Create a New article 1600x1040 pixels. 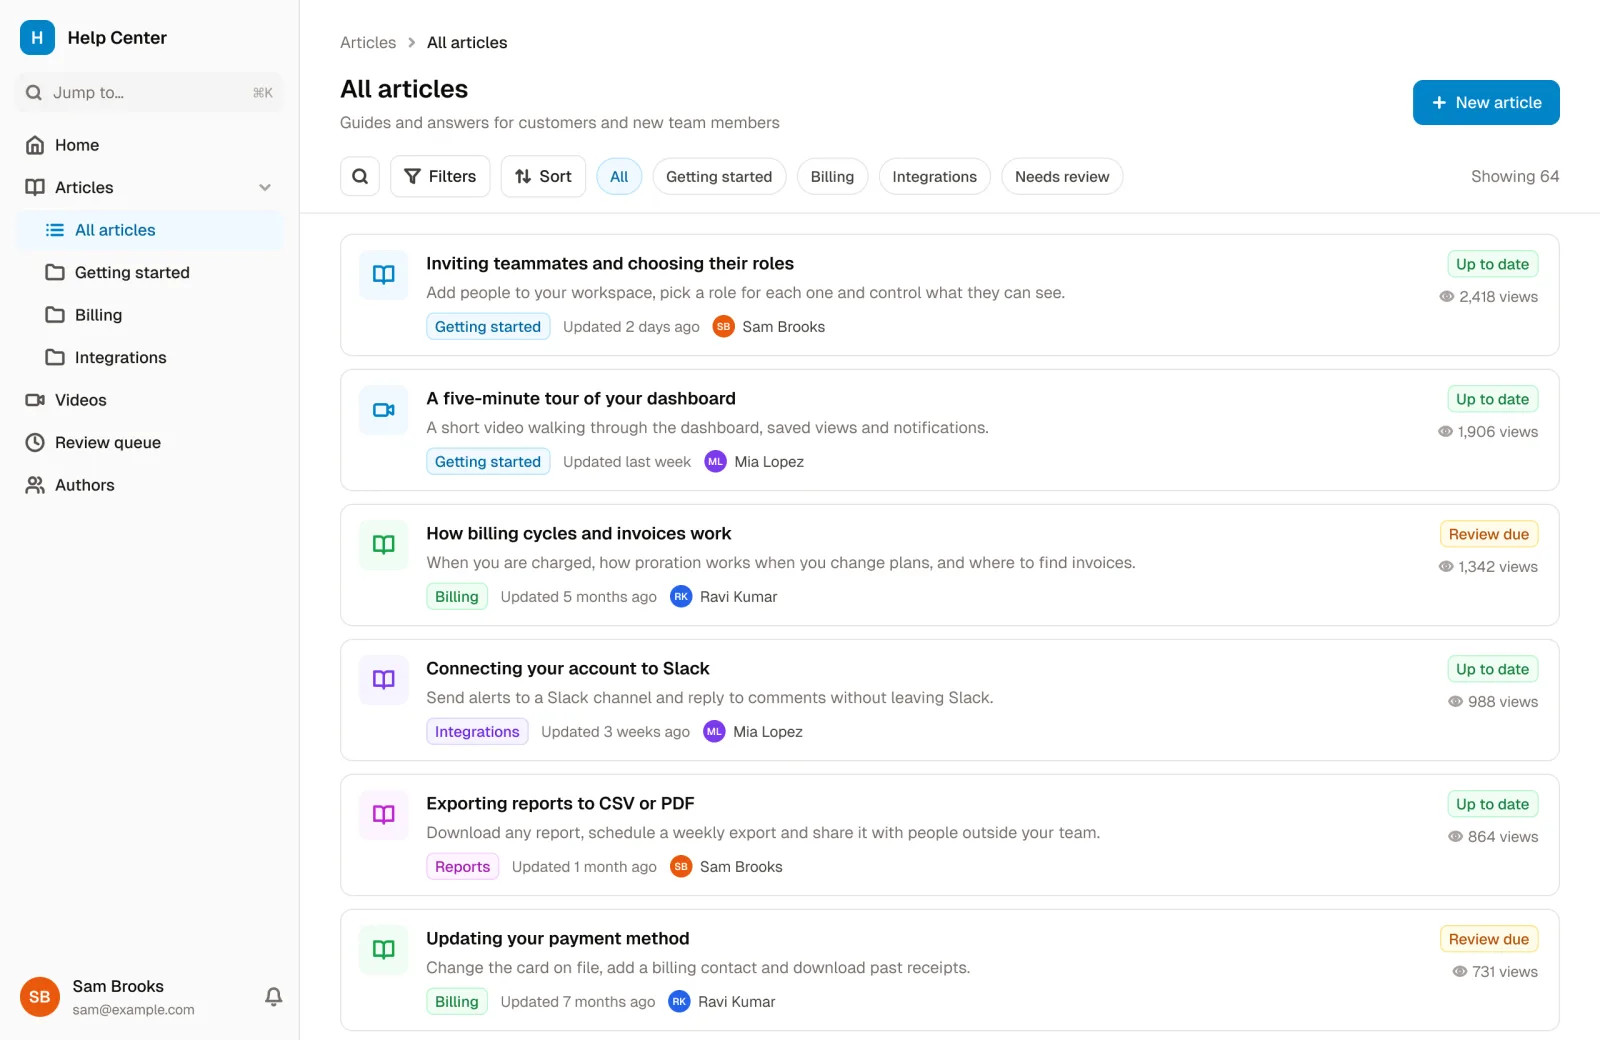(x=1486, y=102)
